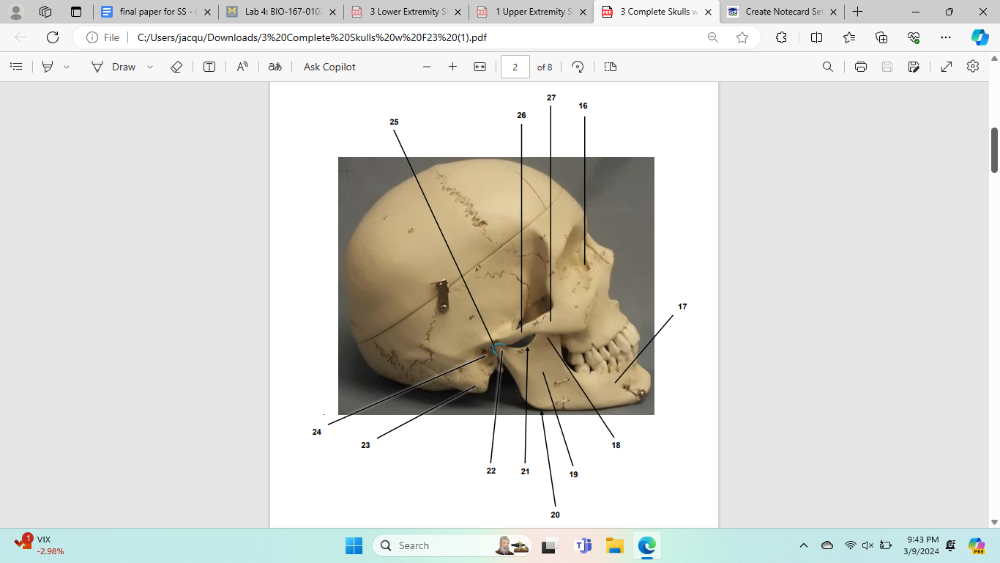Image resolution: width=1000 pixels, height=563 pixels.
Task: Click the Find in document search icon
Action: pyautogui.click(x=827, y=67)
